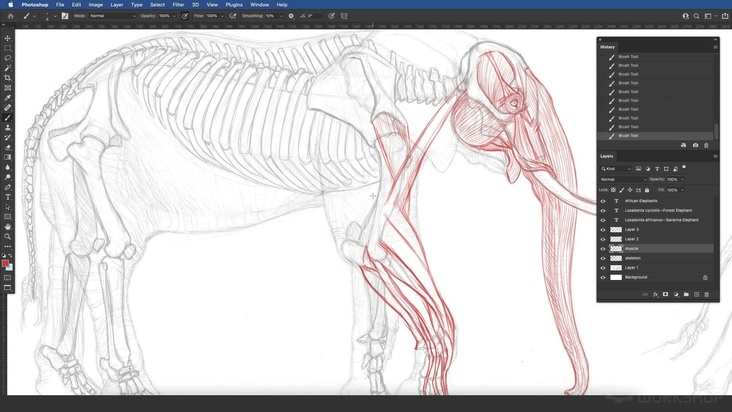Image resolution: width=732 pixels, height=412 pixels.
Task: Open the Flow dropdown arrow
Action: pos(222,16)
